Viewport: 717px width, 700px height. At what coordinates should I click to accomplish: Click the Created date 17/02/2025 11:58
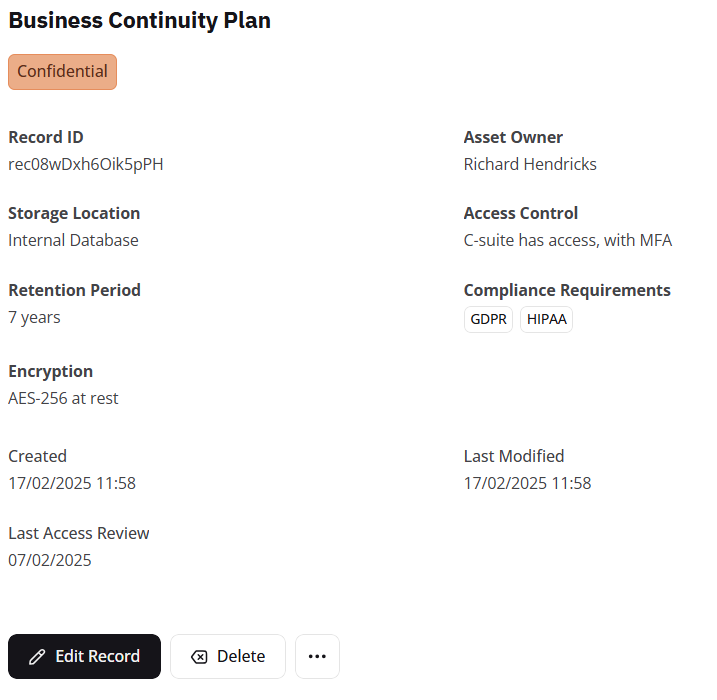[x=72, y=483]
